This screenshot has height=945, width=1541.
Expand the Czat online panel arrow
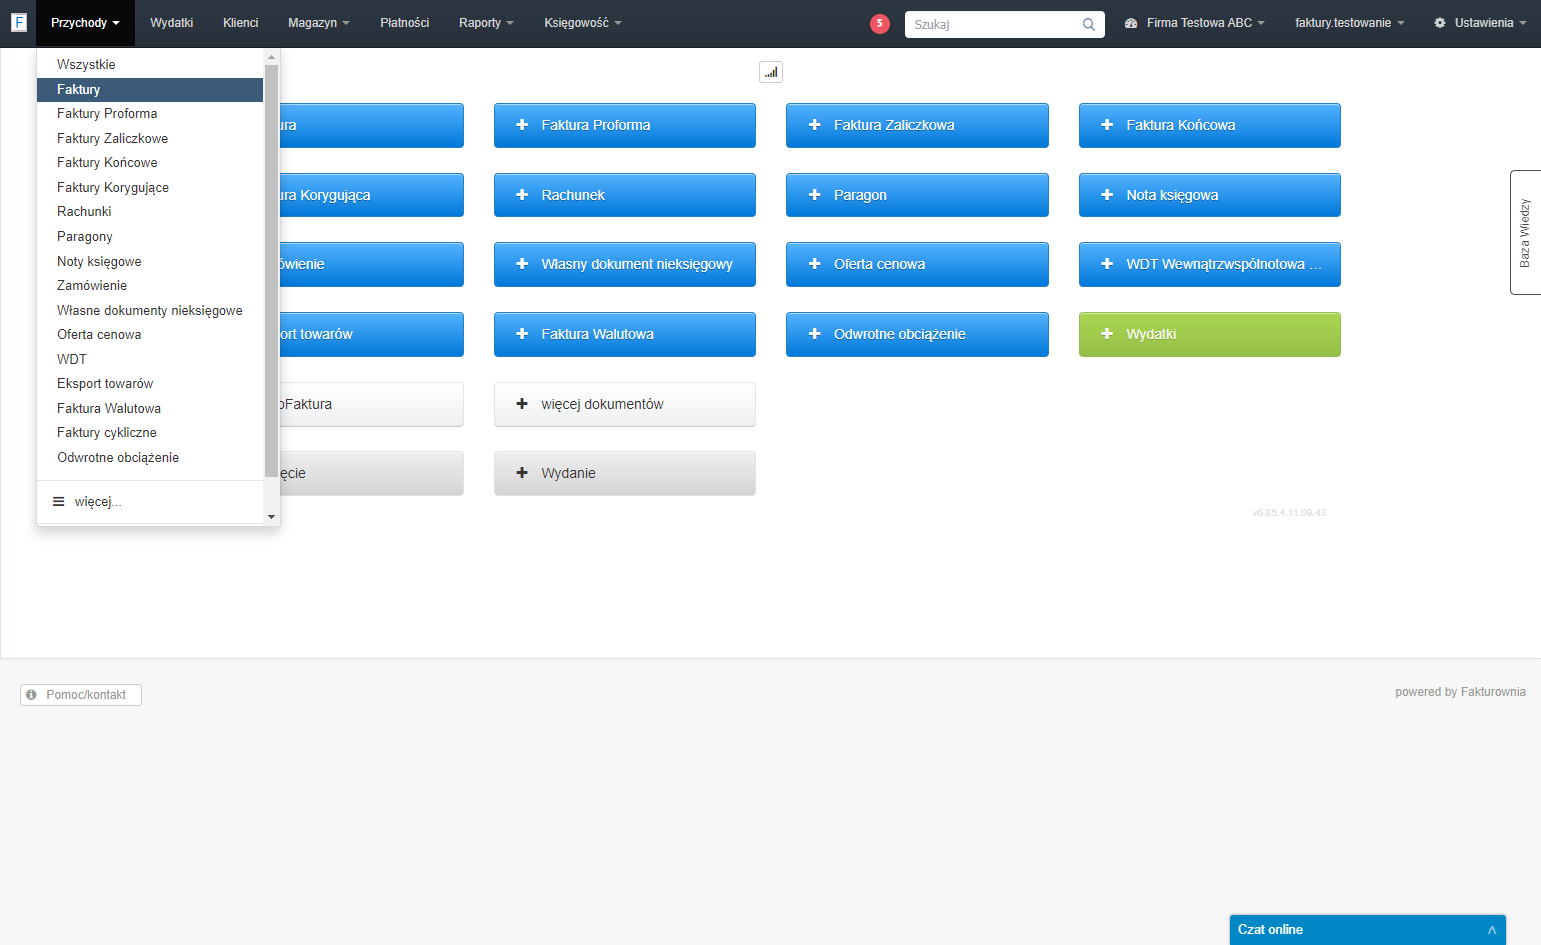click(1492, 930)
